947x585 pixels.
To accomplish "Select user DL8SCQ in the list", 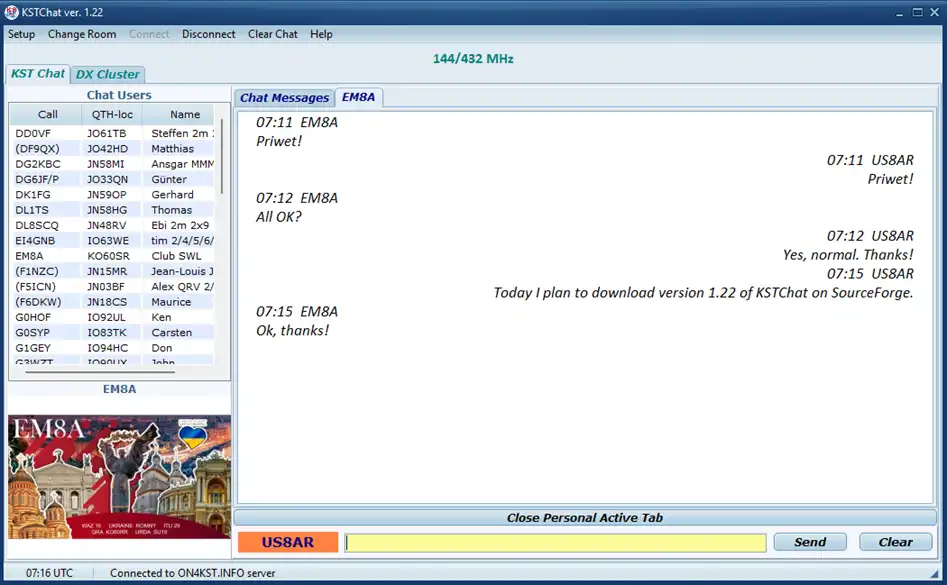I will point(37,225).
